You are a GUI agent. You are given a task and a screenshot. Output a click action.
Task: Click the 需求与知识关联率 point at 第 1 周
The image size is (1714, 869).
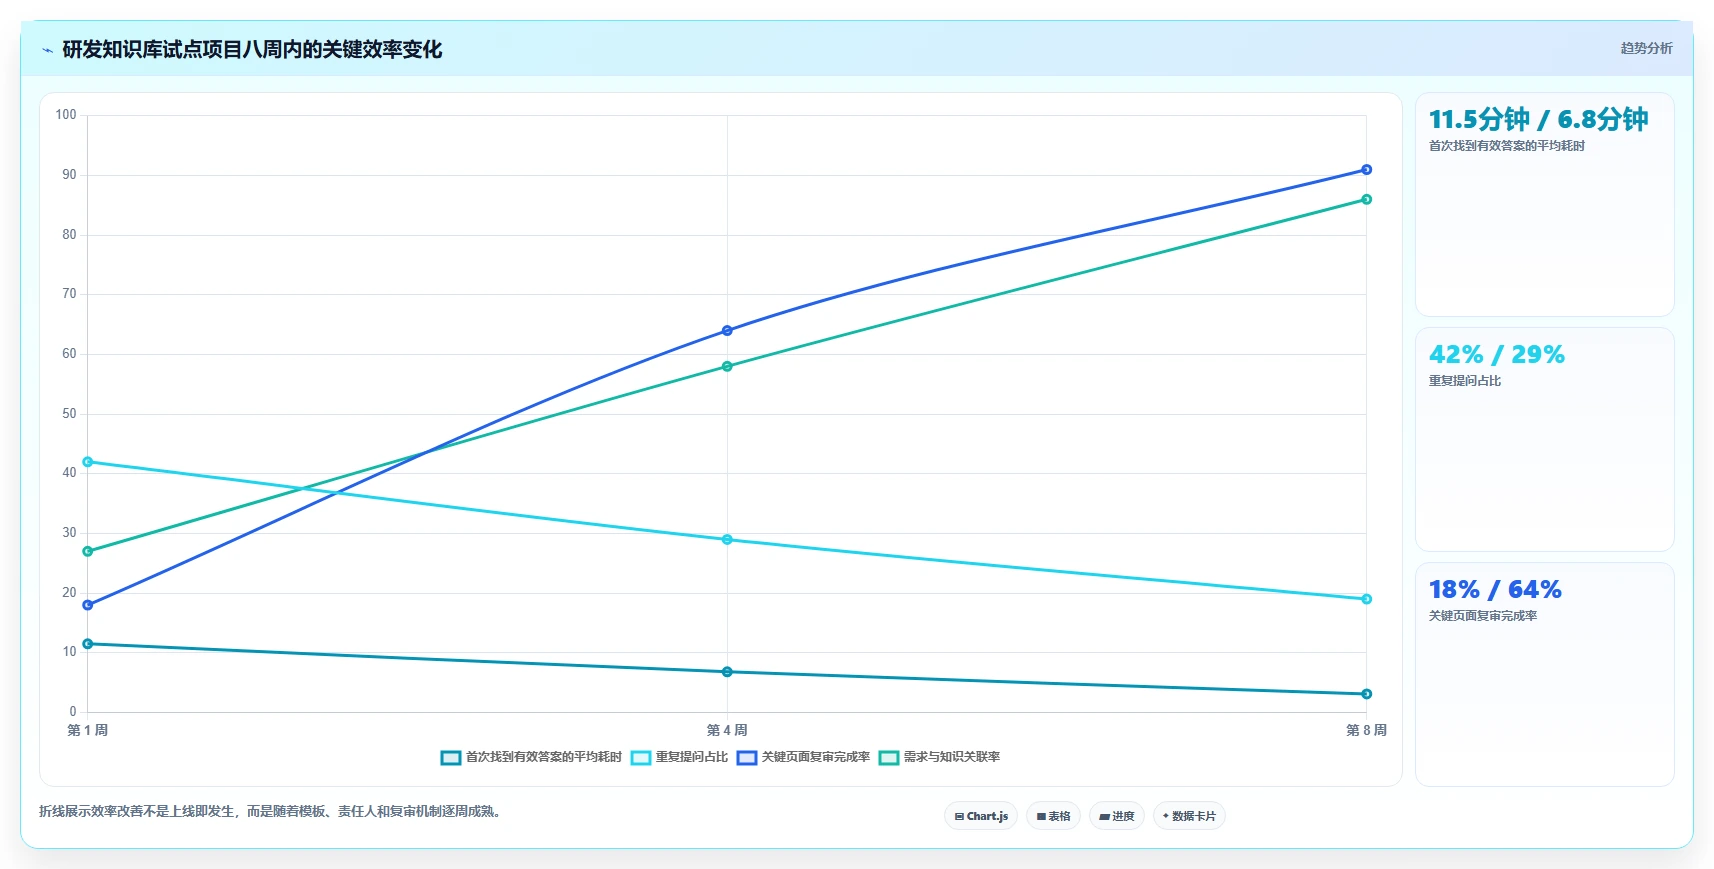coord(88,551)
